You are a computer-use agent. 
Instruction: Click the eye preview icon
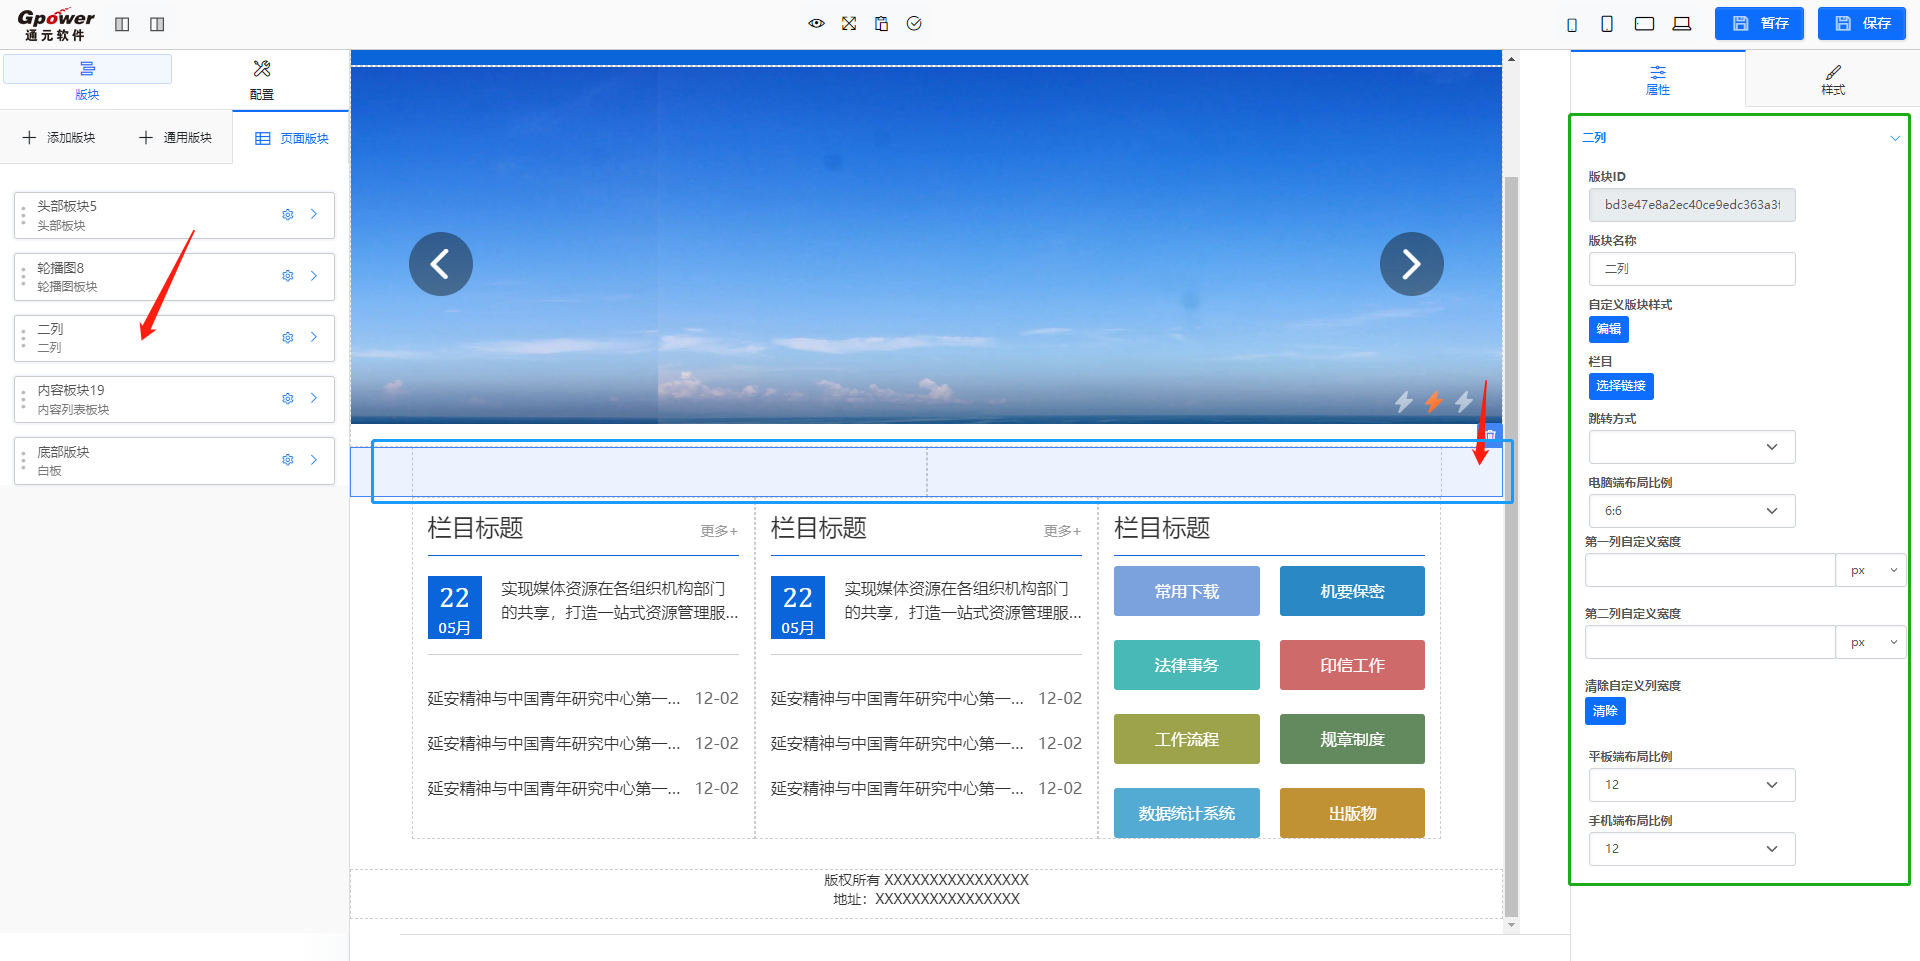[x=816, y=23]
